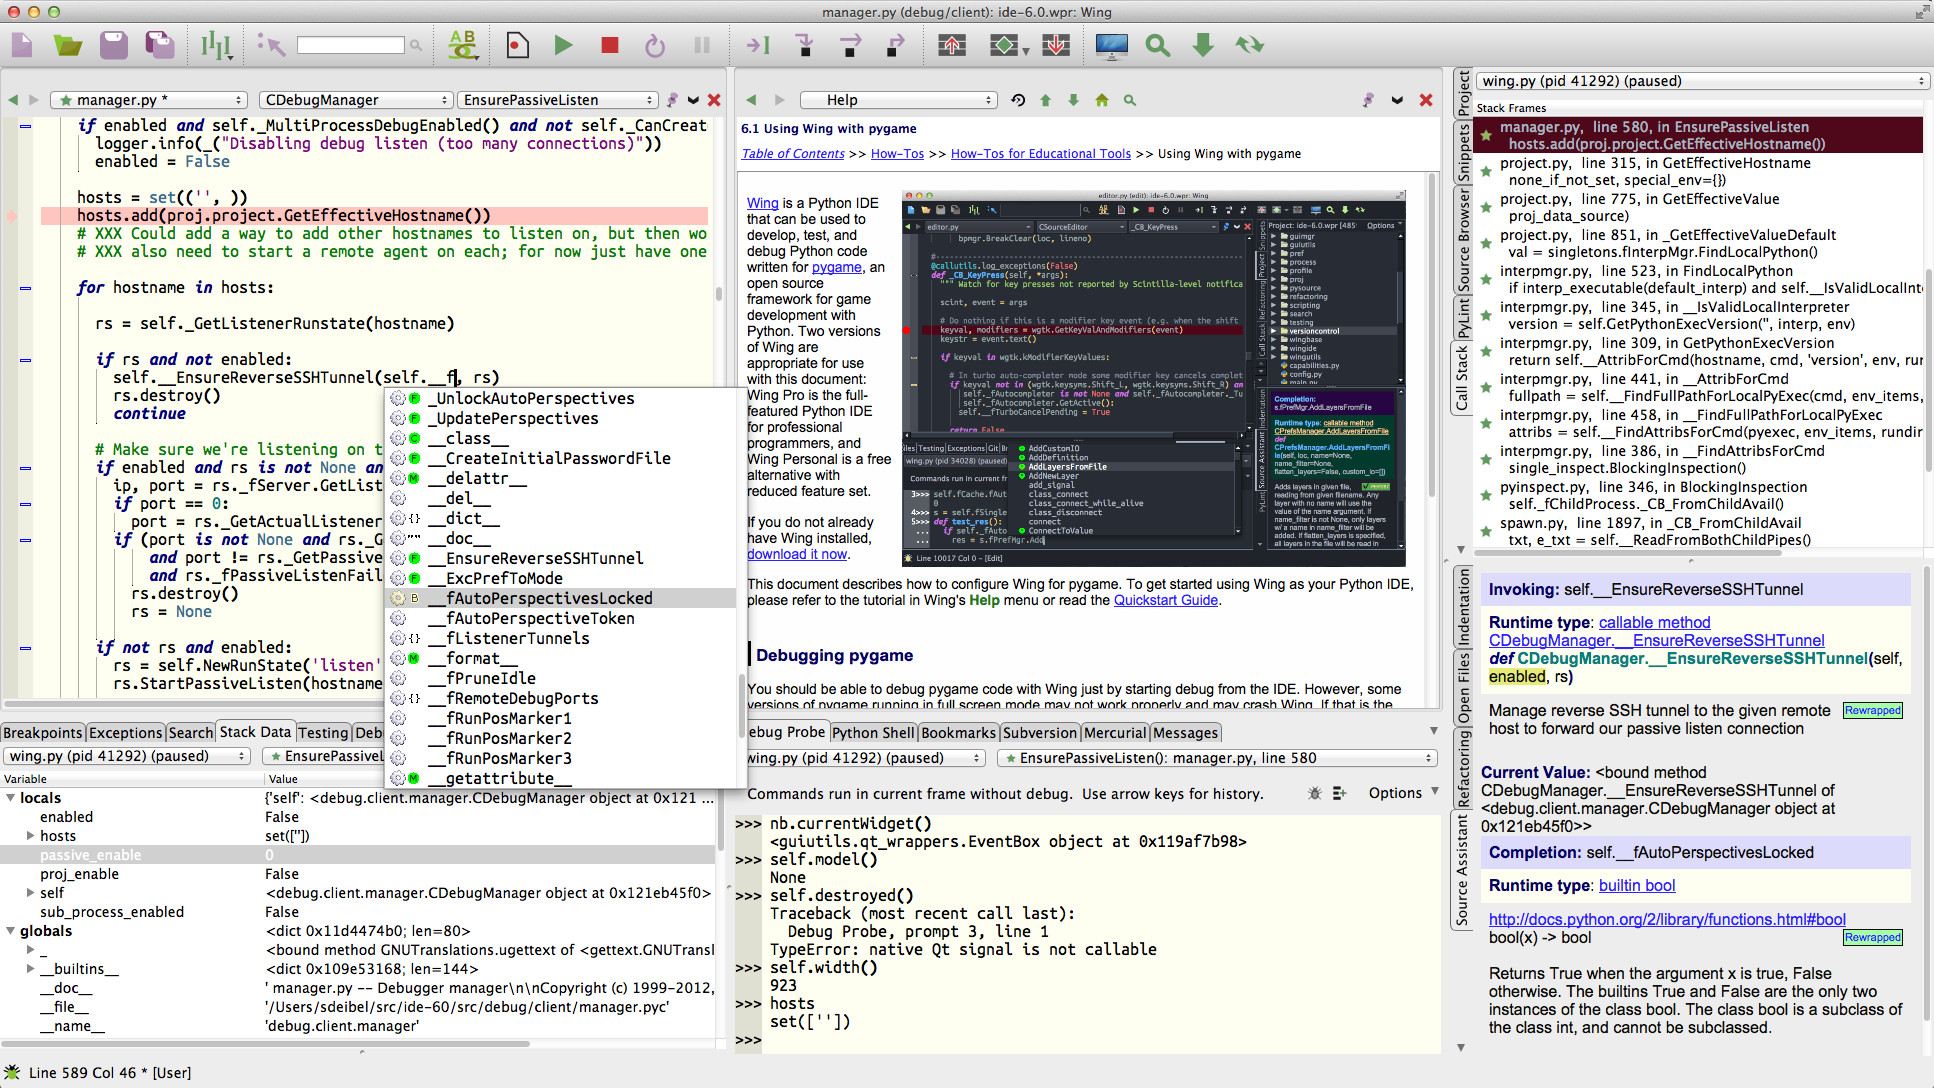Viewport: 1934px width, 1088px height.
Task: Stop debugging with the red square icon
Action: [609, 45]
